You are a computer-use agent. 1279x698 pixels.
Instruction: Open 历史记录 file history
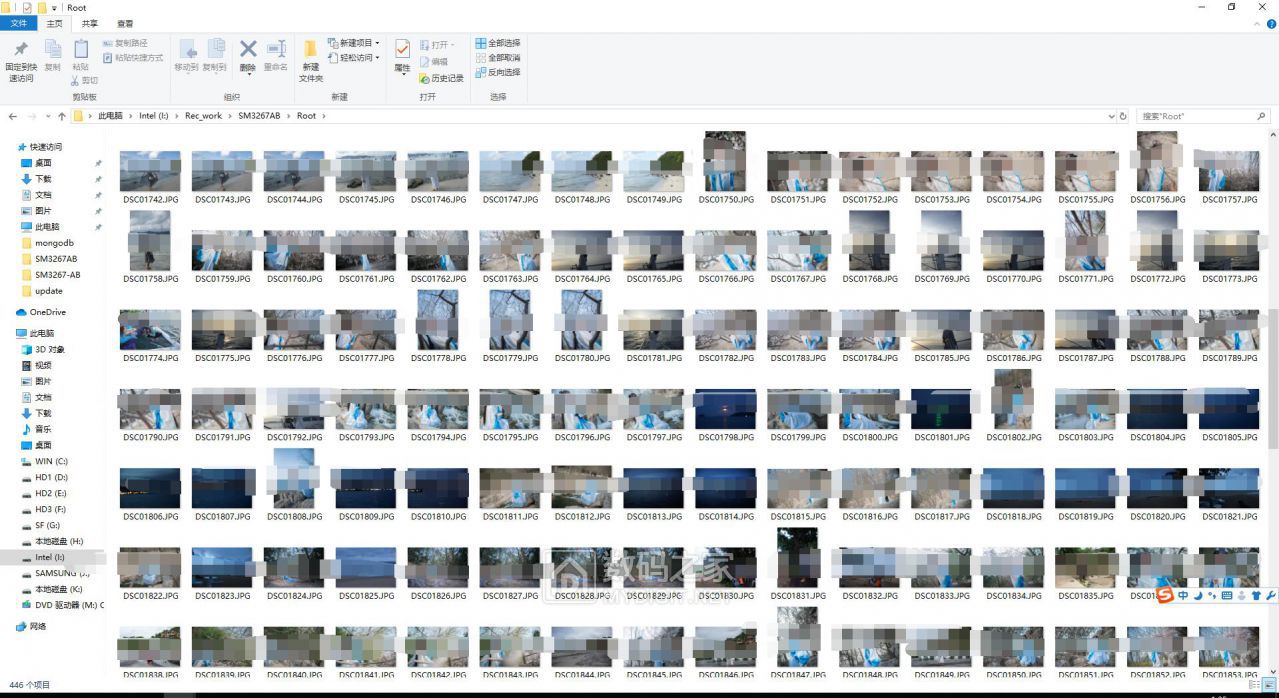click(x=441, y=78)
